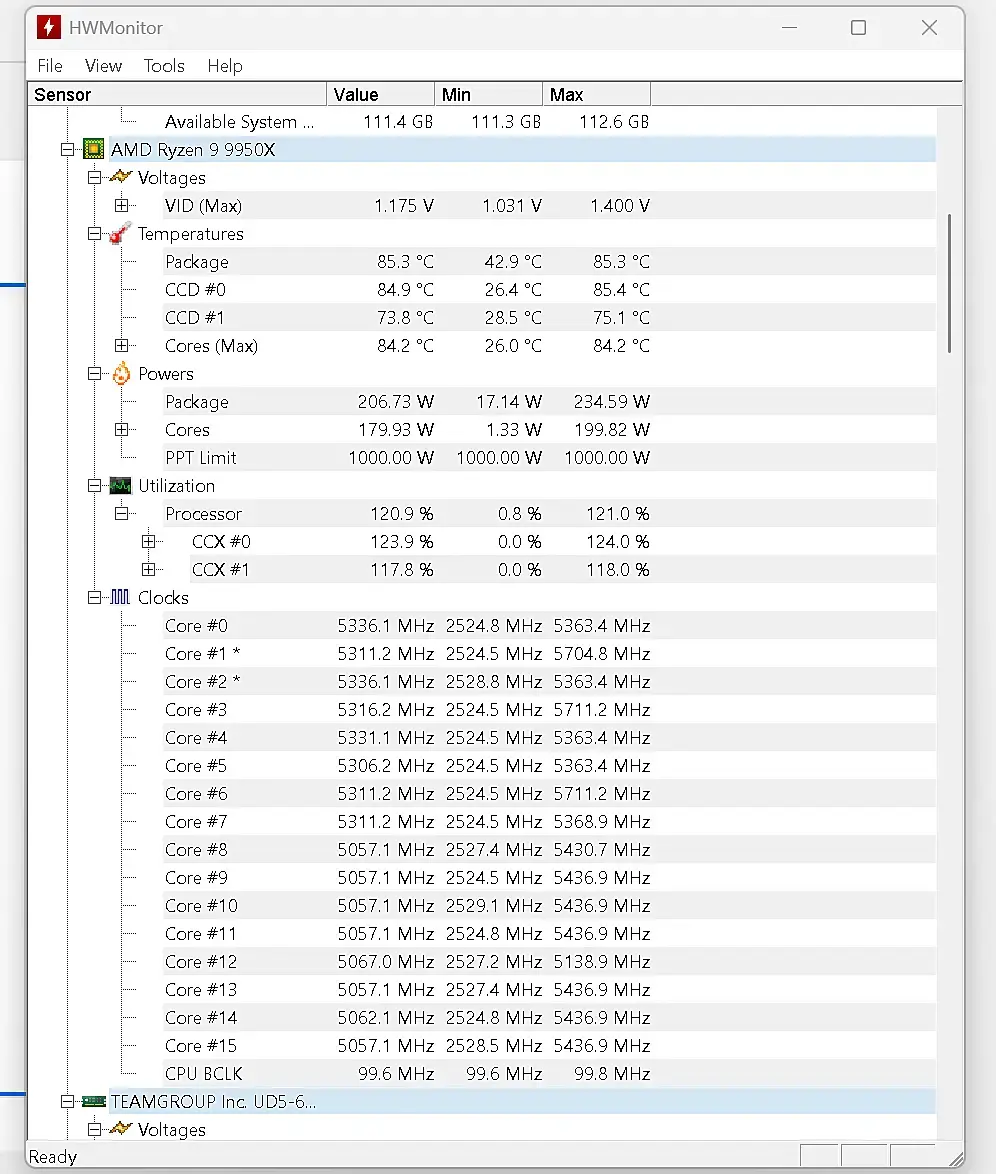The image size is (996, 1174).
Task: Click the Voltages lightning icon under AMD Ryzen
Action: point(121,177)
